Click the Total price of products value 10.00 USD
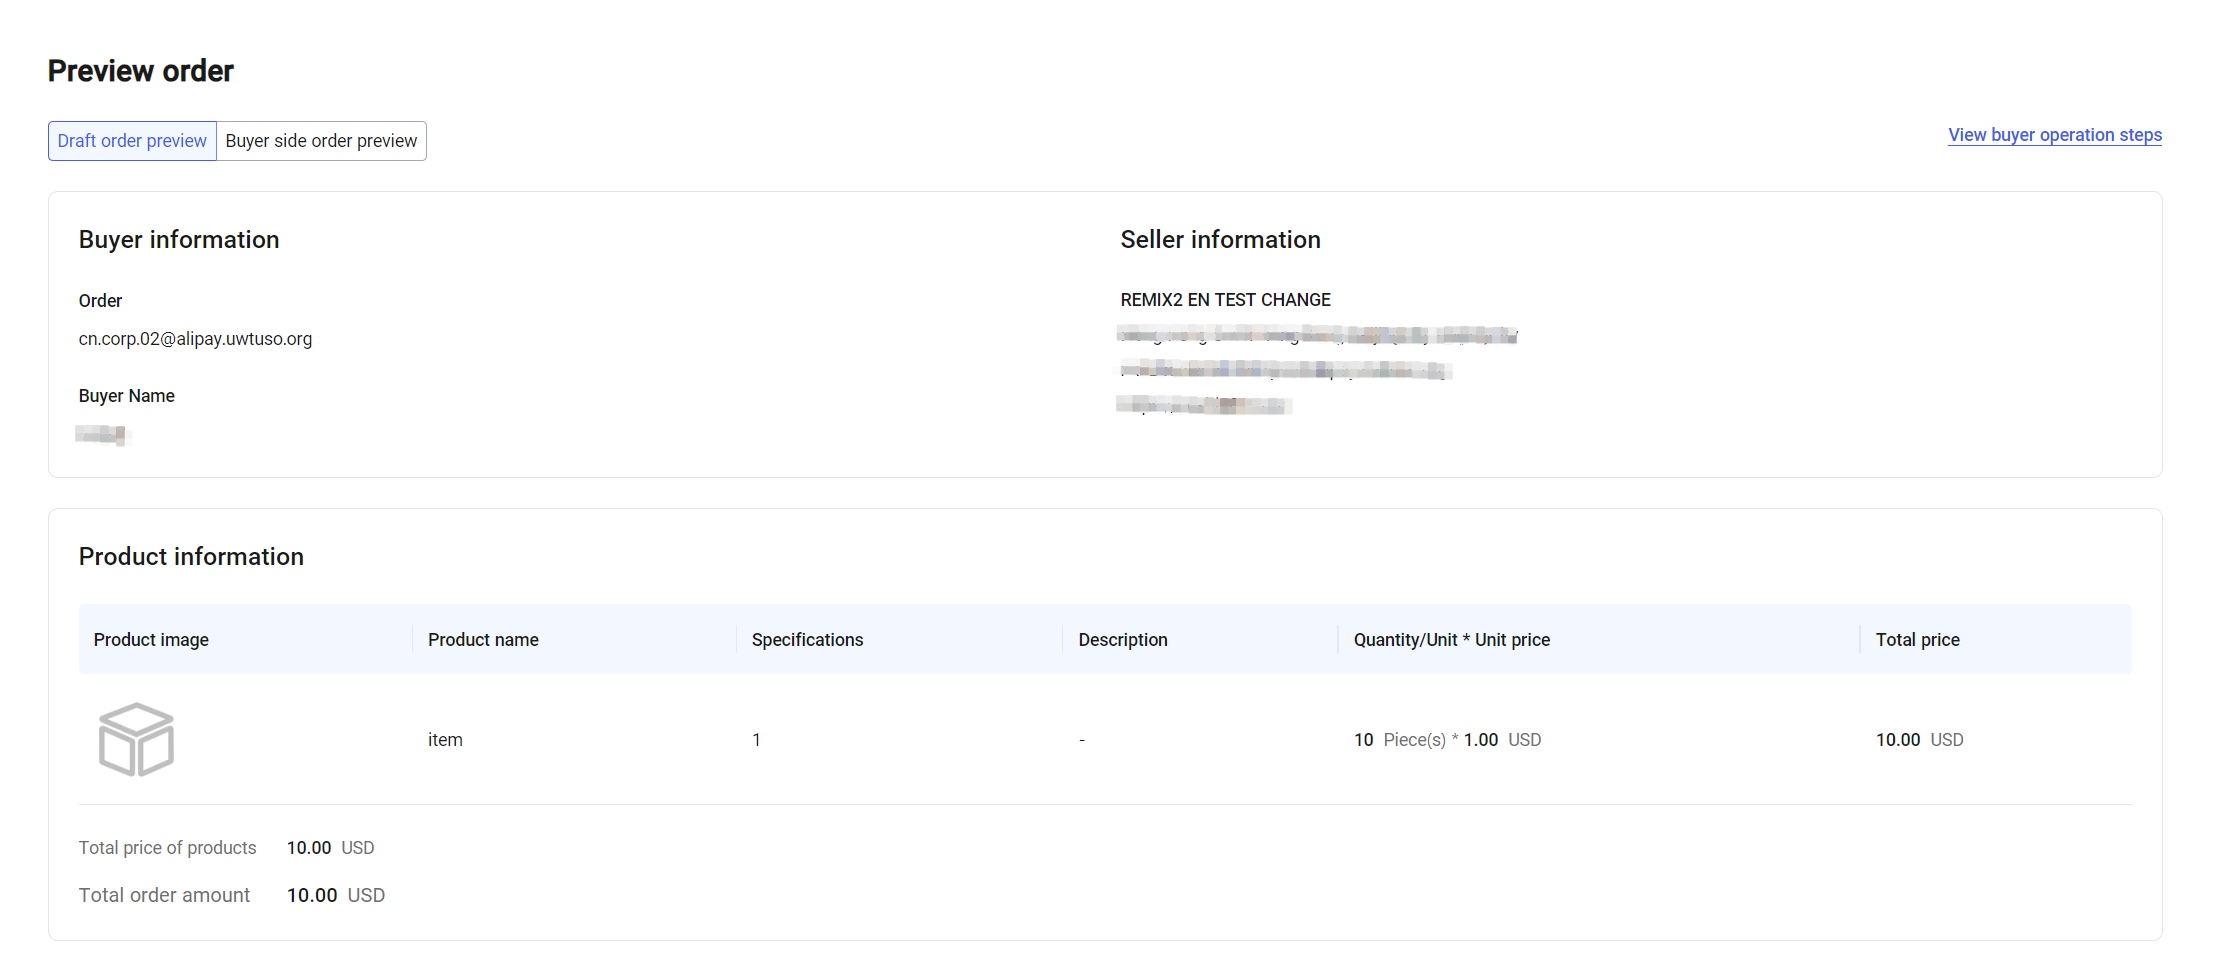The width and height of the screenshot is (2221, 961). (330, 847)
